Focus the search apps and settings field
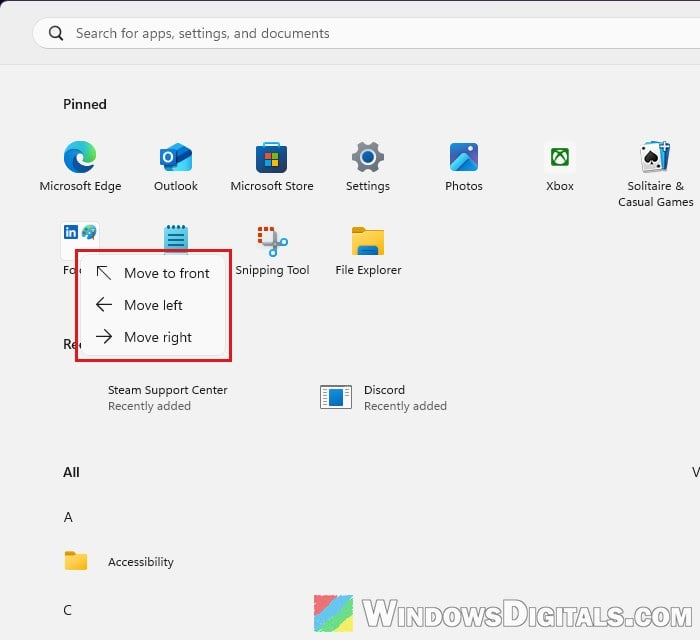Image resolution: width=700 pixels, height=640 pixels. pos(366,33)
